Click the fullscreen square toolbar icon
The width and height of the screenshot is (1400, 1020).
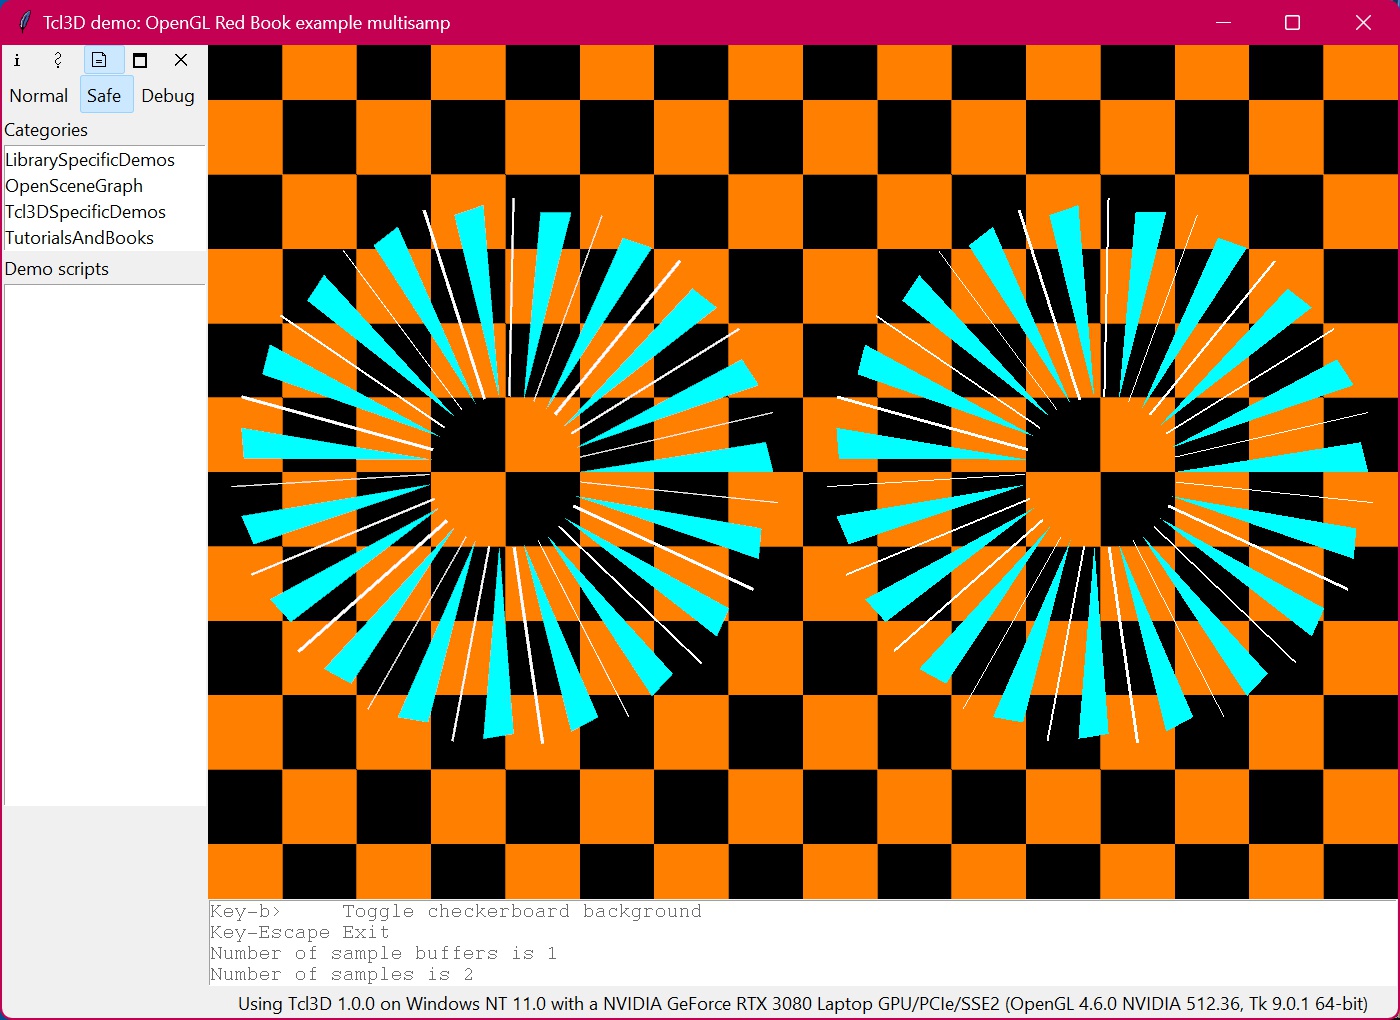tap(140, 60)
